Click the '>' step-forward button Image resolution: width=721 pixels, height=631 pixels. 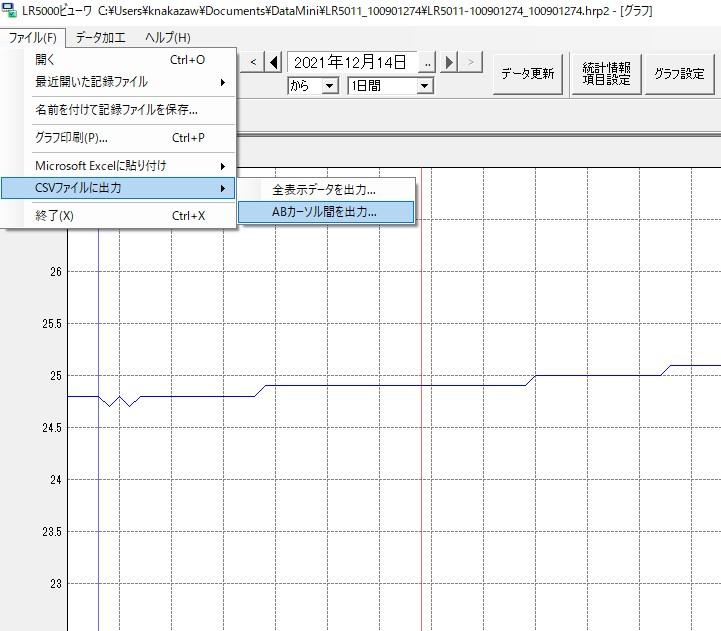pos(471,63)
